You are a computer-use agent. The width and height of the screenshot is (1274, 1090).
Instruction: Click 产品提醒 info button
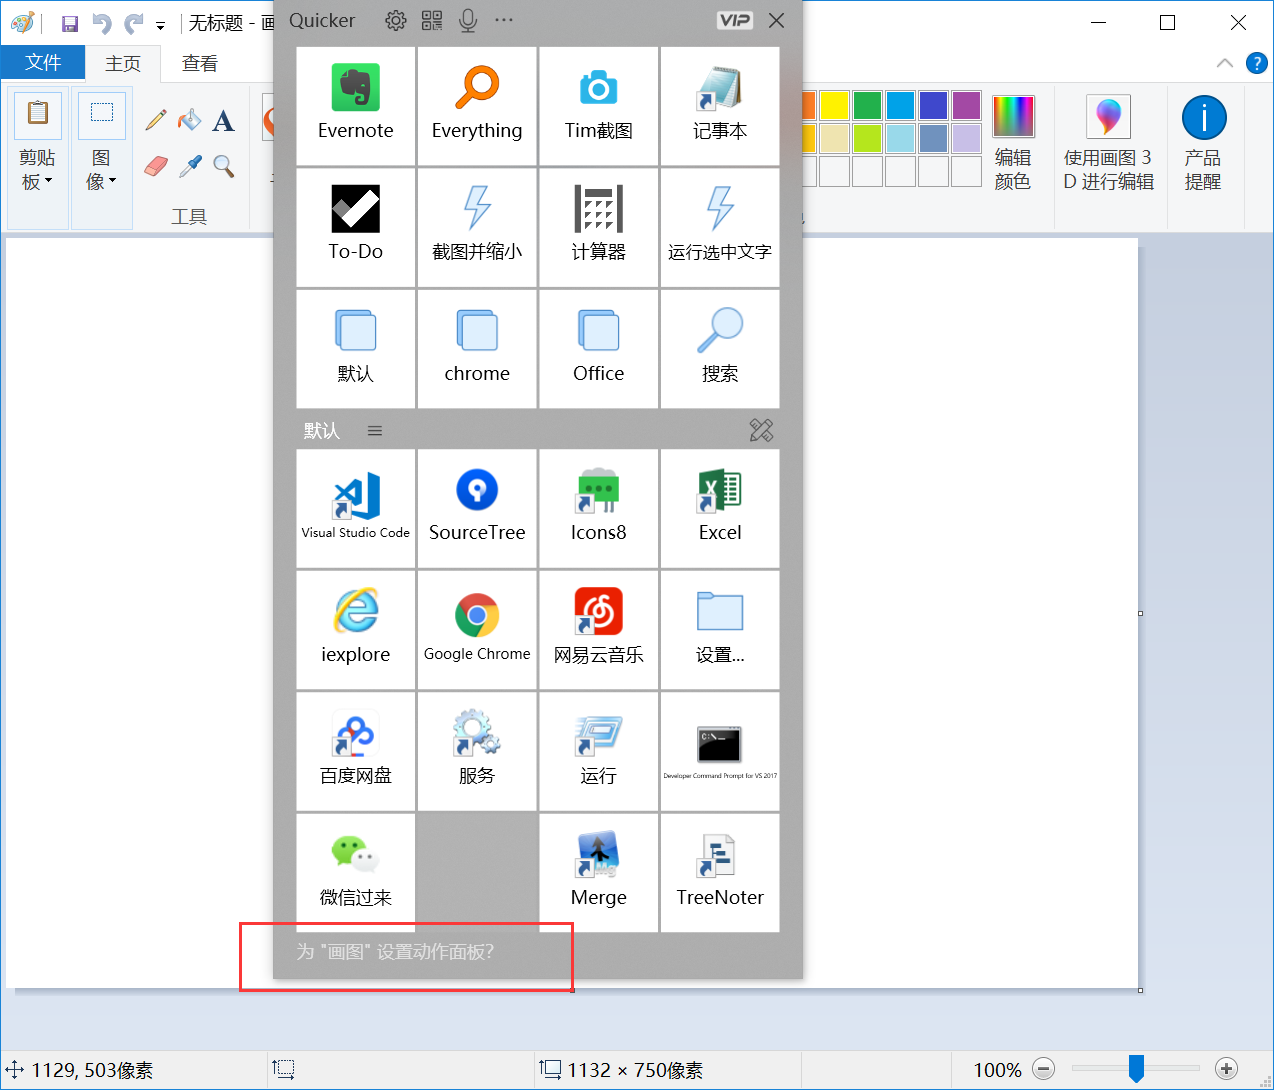1203,143
